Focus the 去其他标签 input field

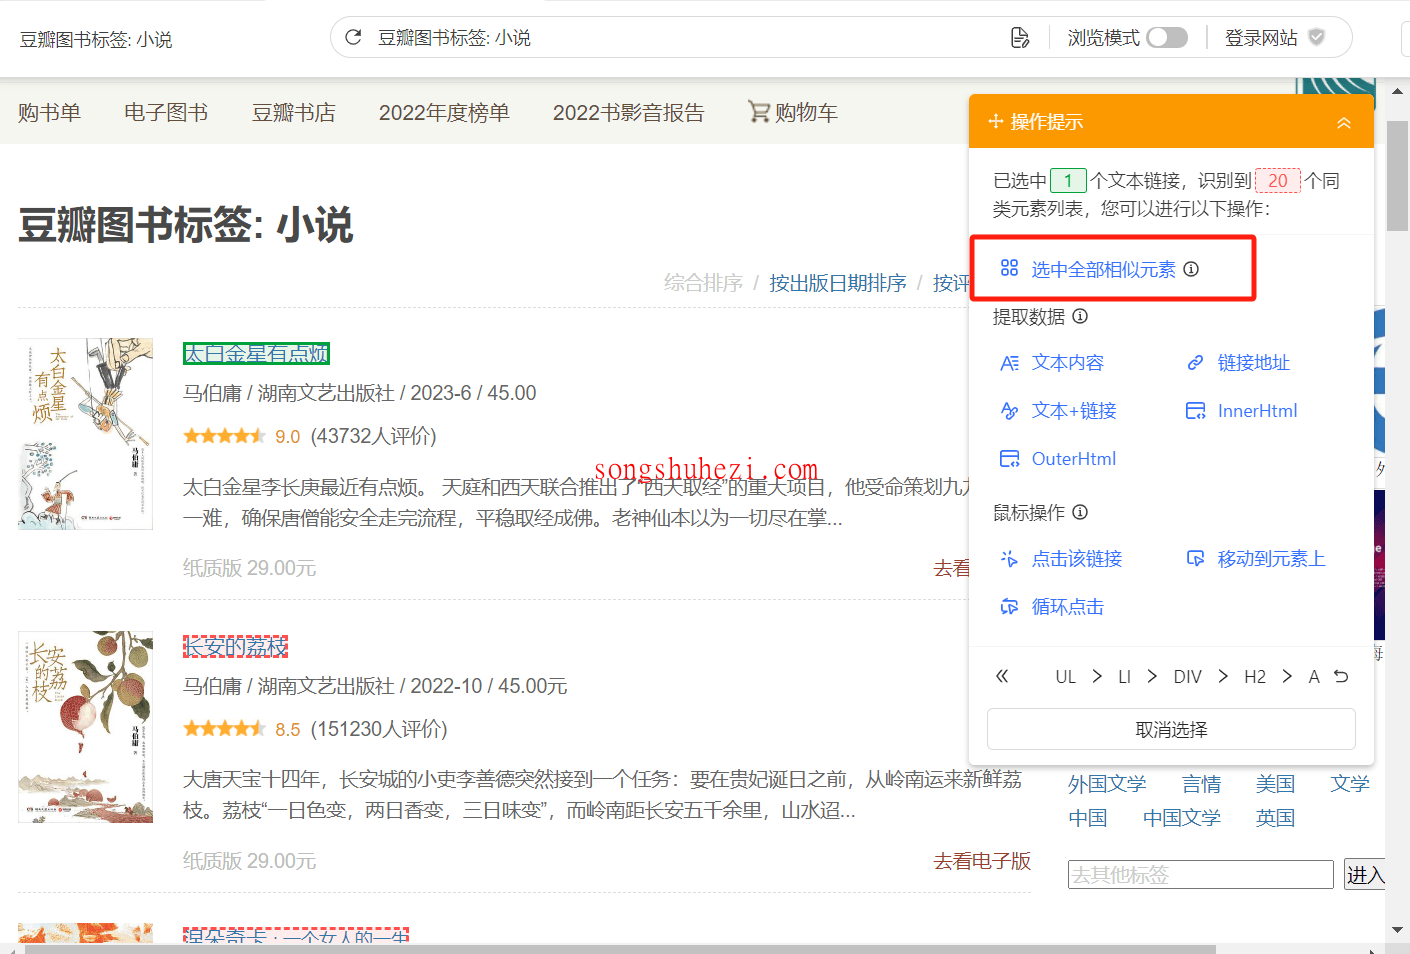(1200, 874)
